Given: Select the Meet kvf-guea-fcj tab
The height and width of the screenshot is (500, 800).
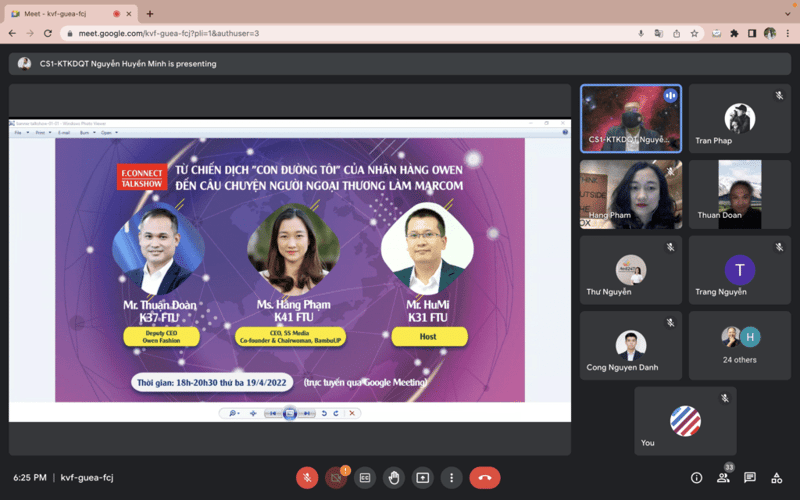Looking at the screenshot, I should pos(71,14).
